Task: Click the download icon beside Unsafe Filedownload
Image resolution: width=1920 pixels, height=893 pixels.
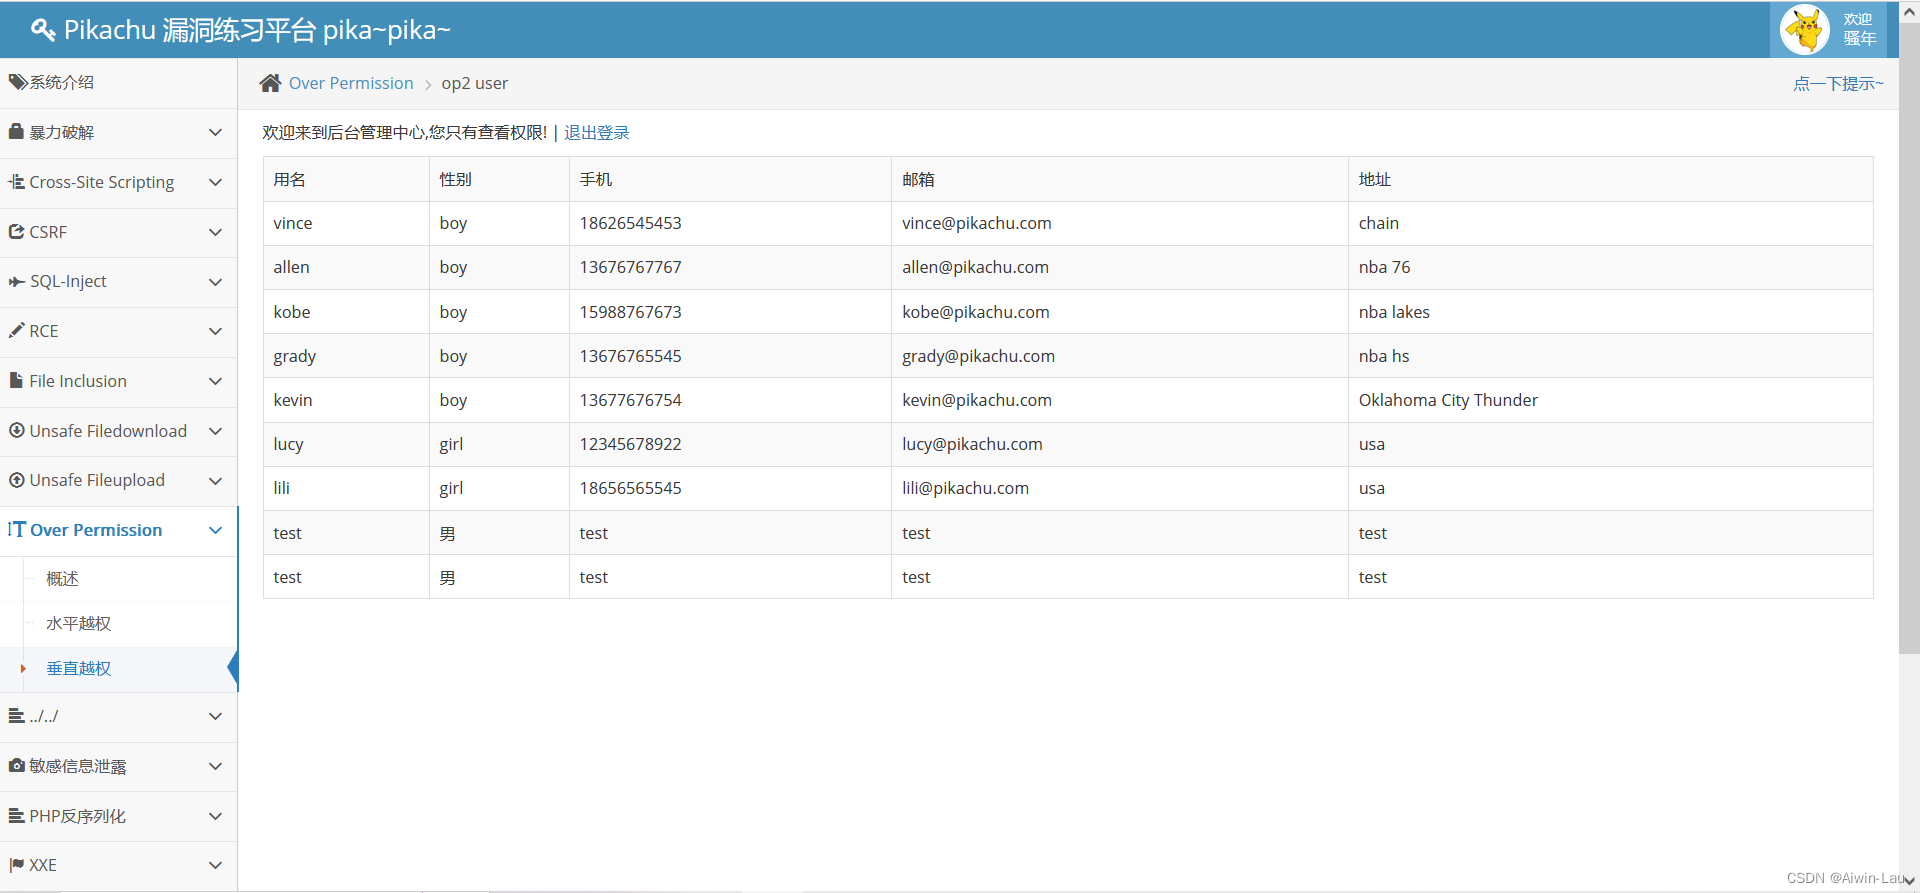Action: pos(16,430)
